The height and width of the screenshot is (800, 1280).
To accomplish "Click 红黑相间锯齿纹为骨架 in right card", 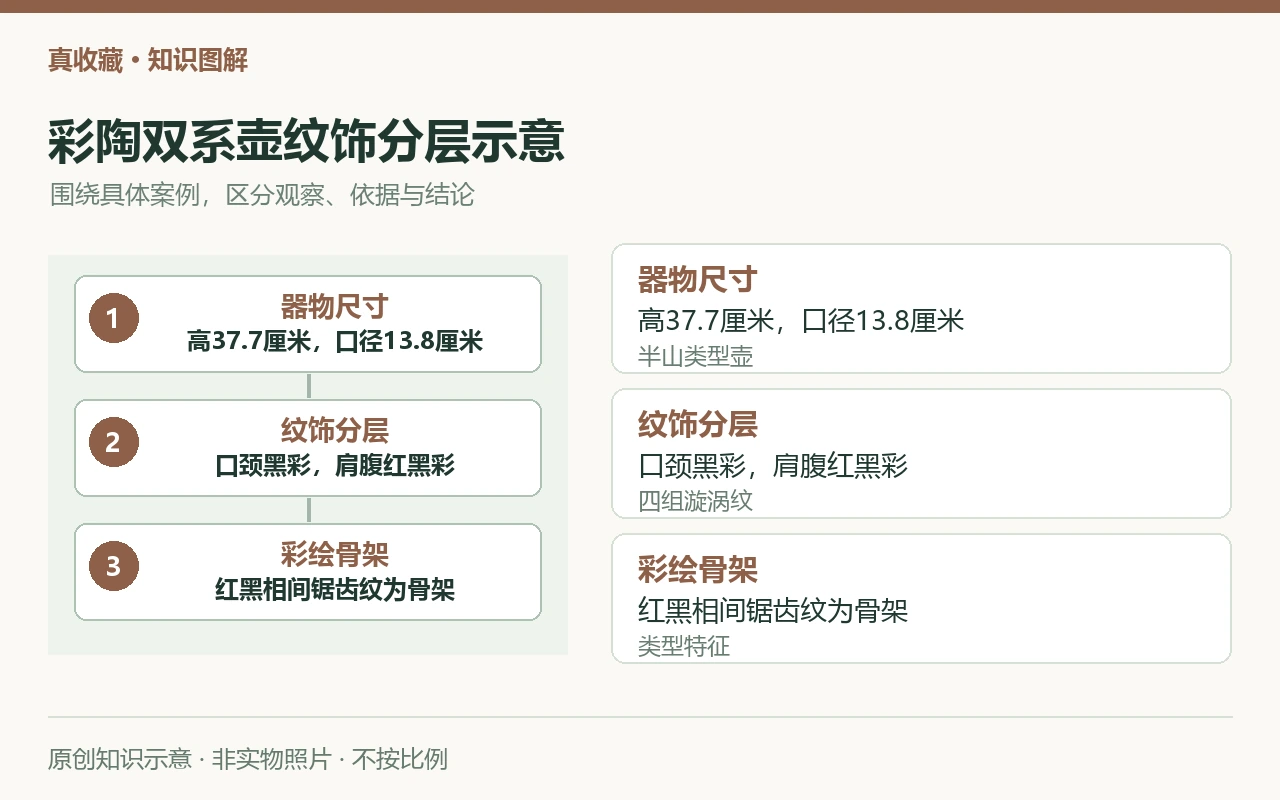I will point(773,611).
